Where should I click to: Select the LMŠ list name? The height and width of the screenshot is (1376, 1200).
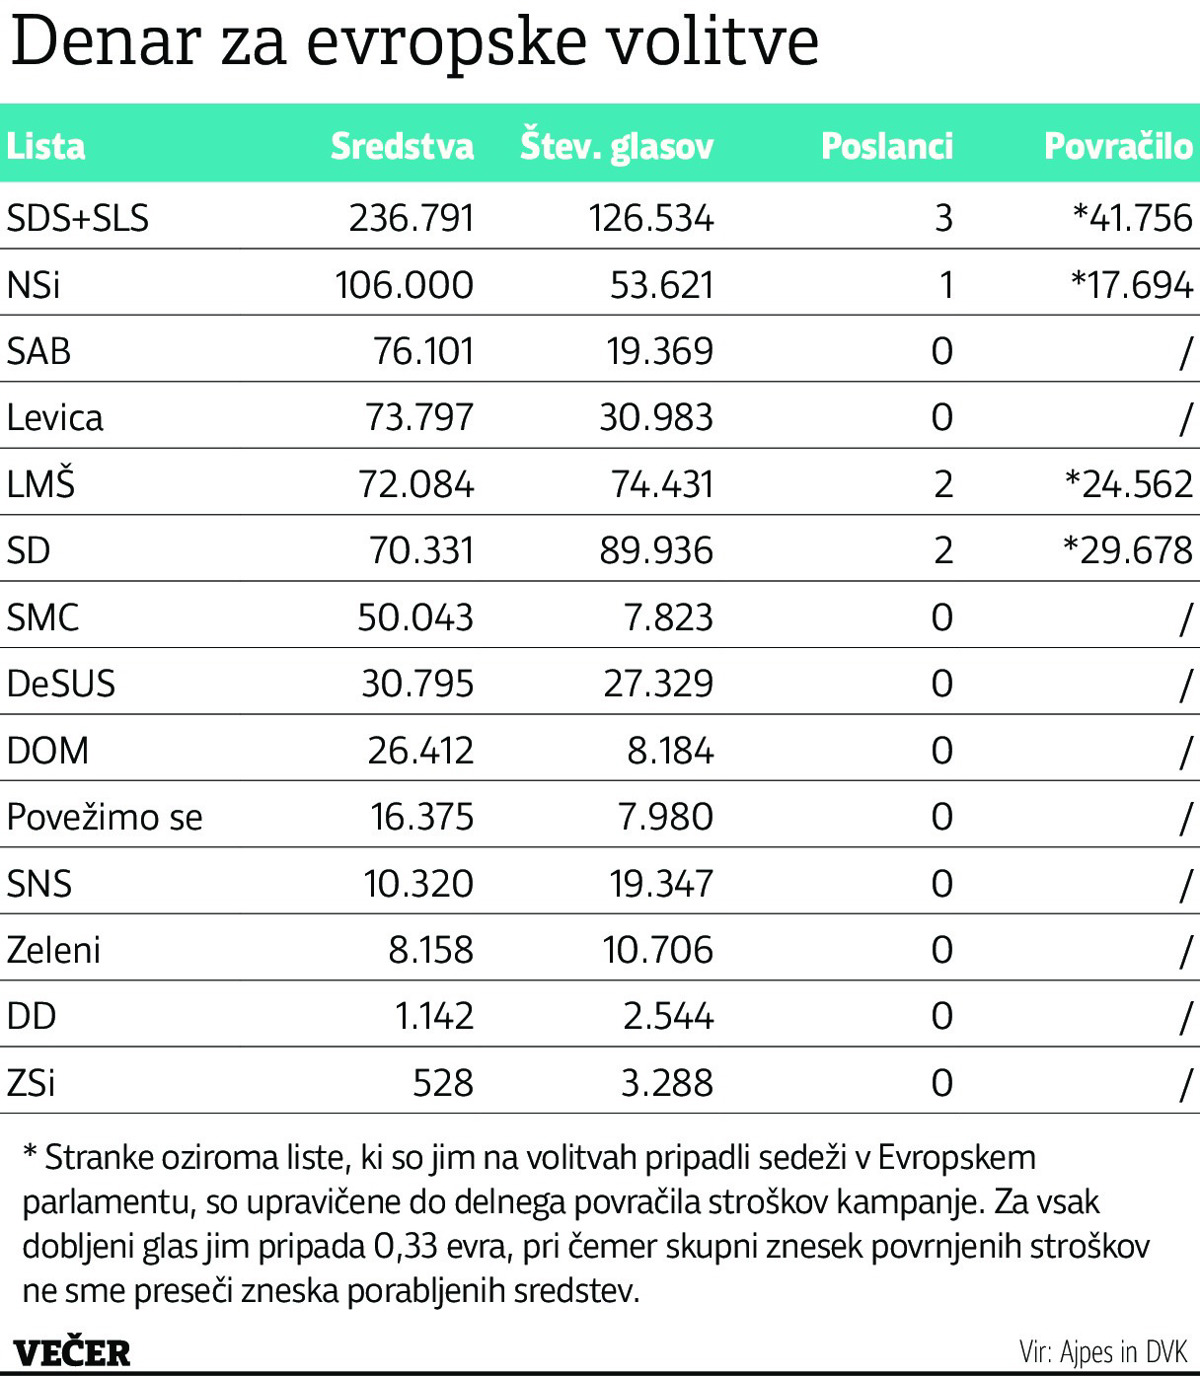(x=41, y=484)
